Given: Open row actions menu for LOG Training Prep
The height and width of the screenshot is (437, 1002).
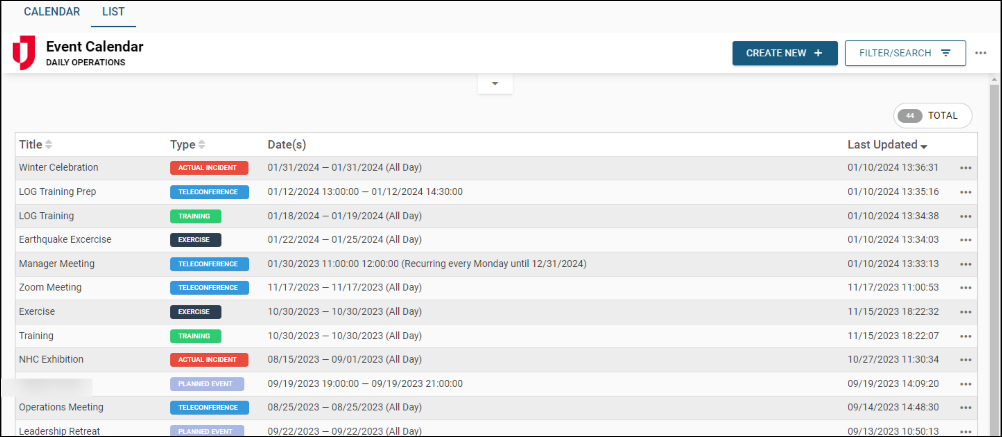Looking at the screenshot, I should pos(965,192).
